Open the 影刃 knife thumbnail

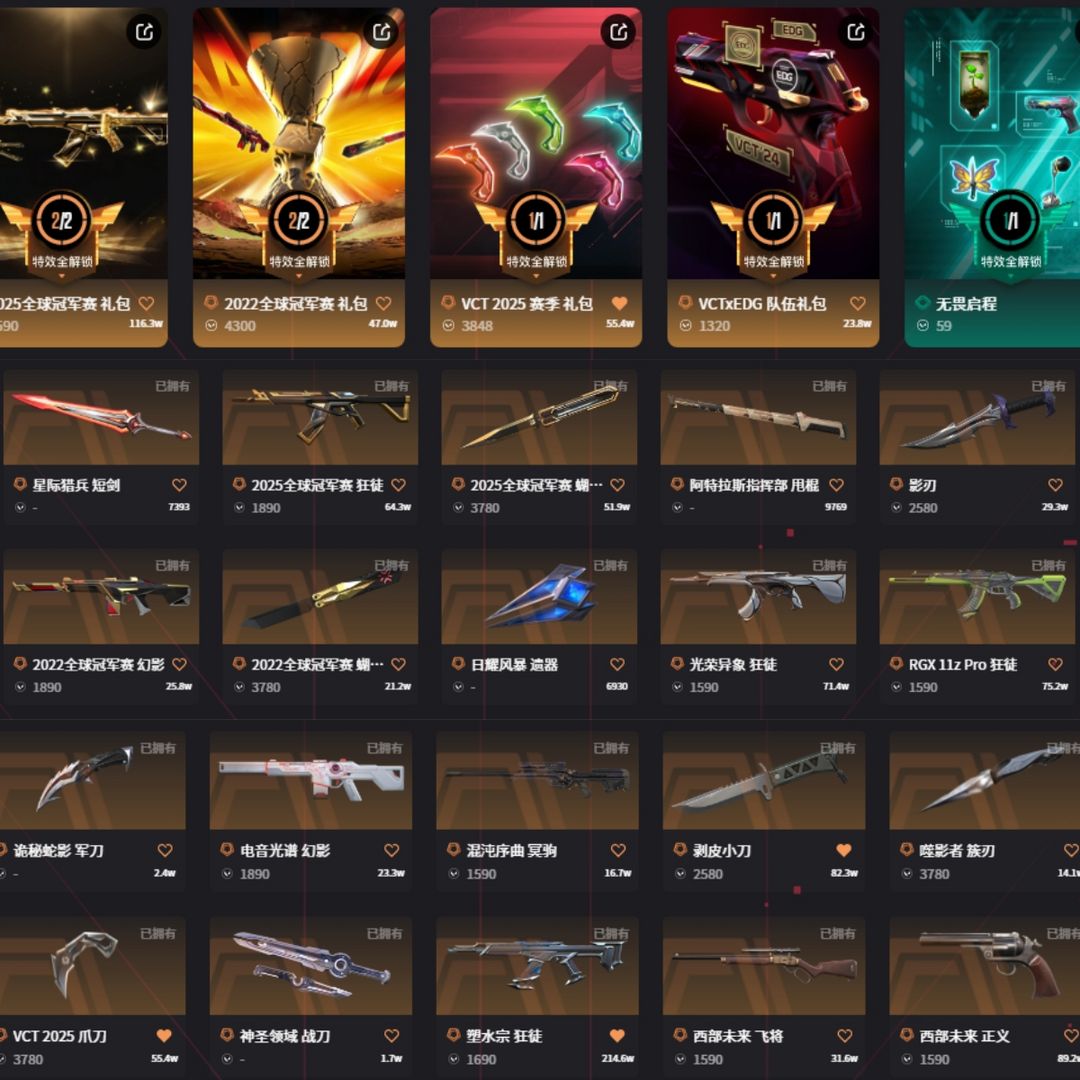(977, 417)
